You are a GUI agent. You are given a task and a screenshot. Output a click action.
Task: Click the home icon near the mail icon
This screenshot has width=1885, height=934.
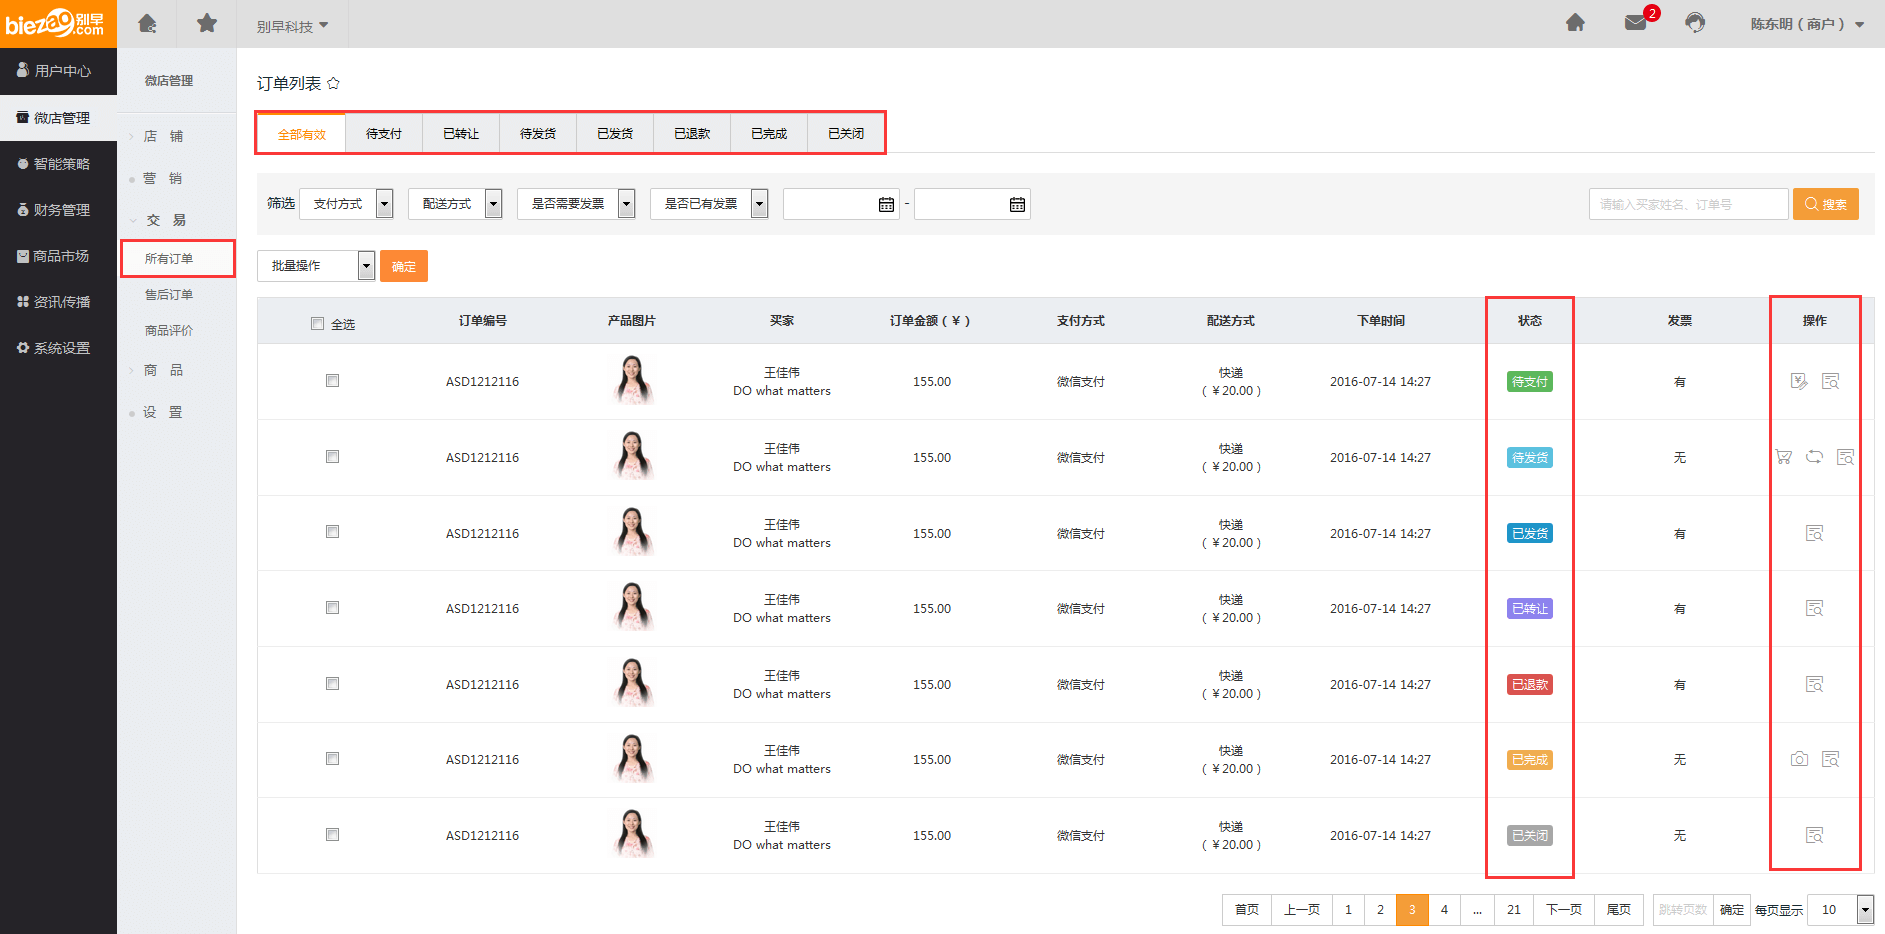coord(1575,22)
